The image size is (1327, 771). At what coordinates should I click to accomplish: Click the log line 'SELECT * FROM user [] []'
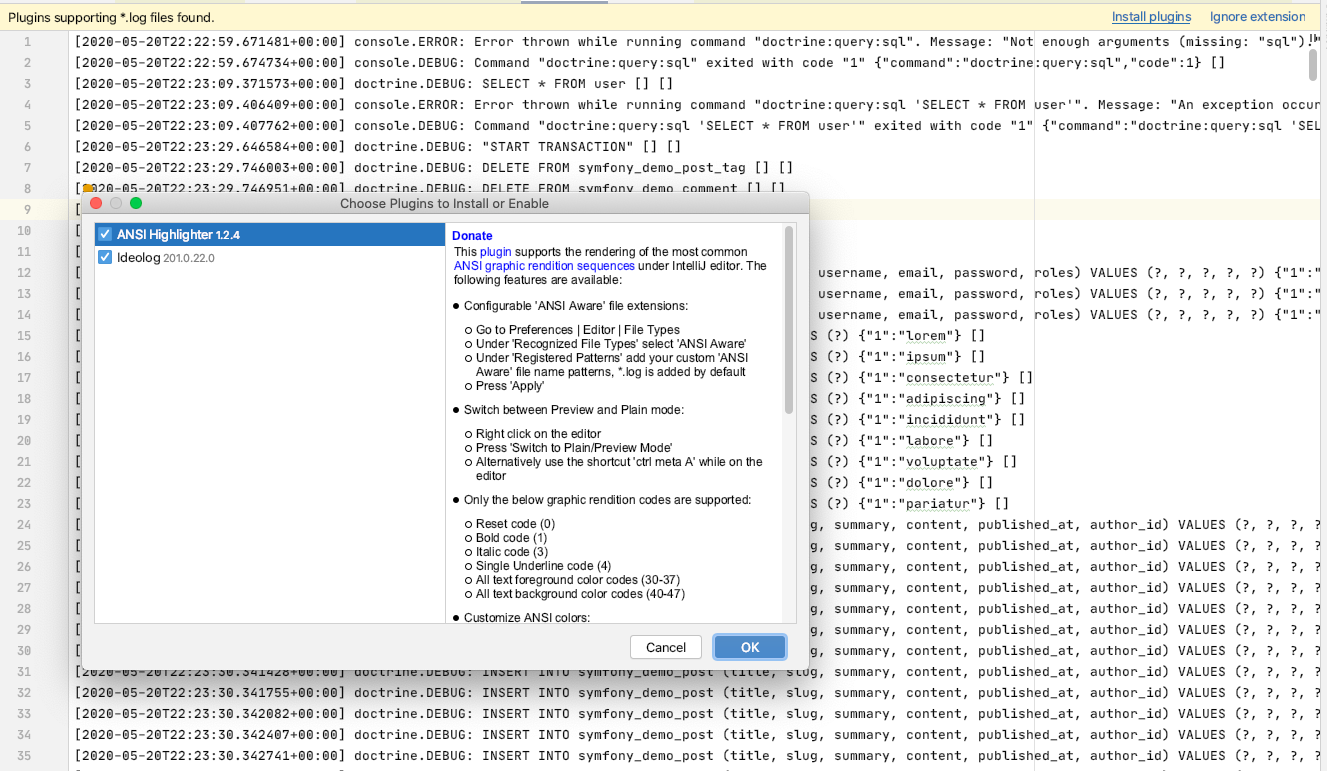(x=373, y=84)
